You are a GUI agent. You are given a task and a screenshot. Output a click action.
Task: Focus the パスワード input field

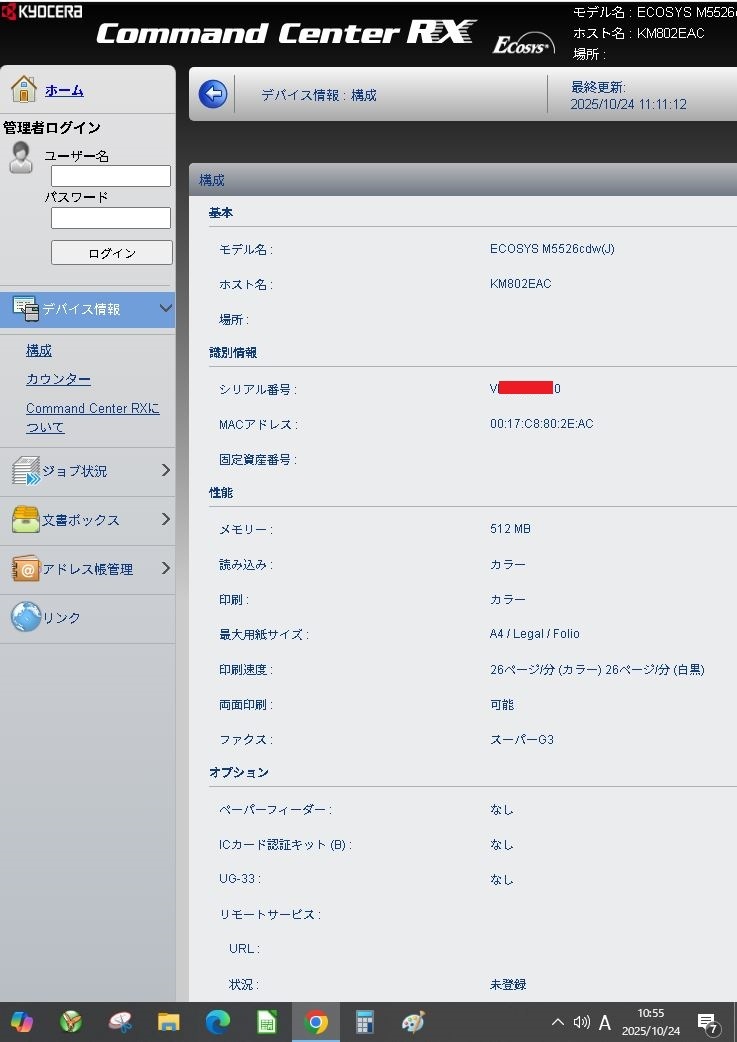[111, 218]
